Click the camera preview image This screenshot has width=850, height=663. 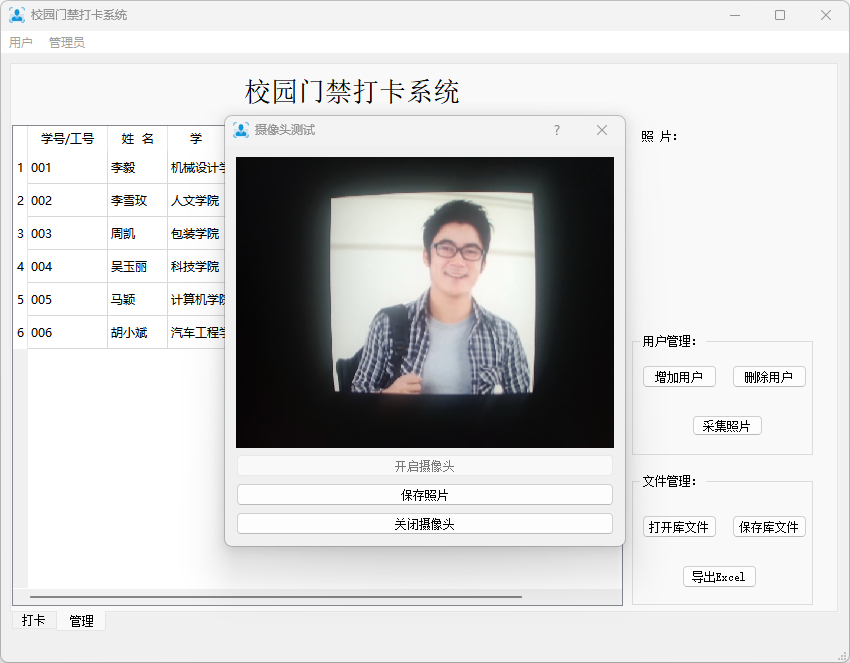(424, 302)
